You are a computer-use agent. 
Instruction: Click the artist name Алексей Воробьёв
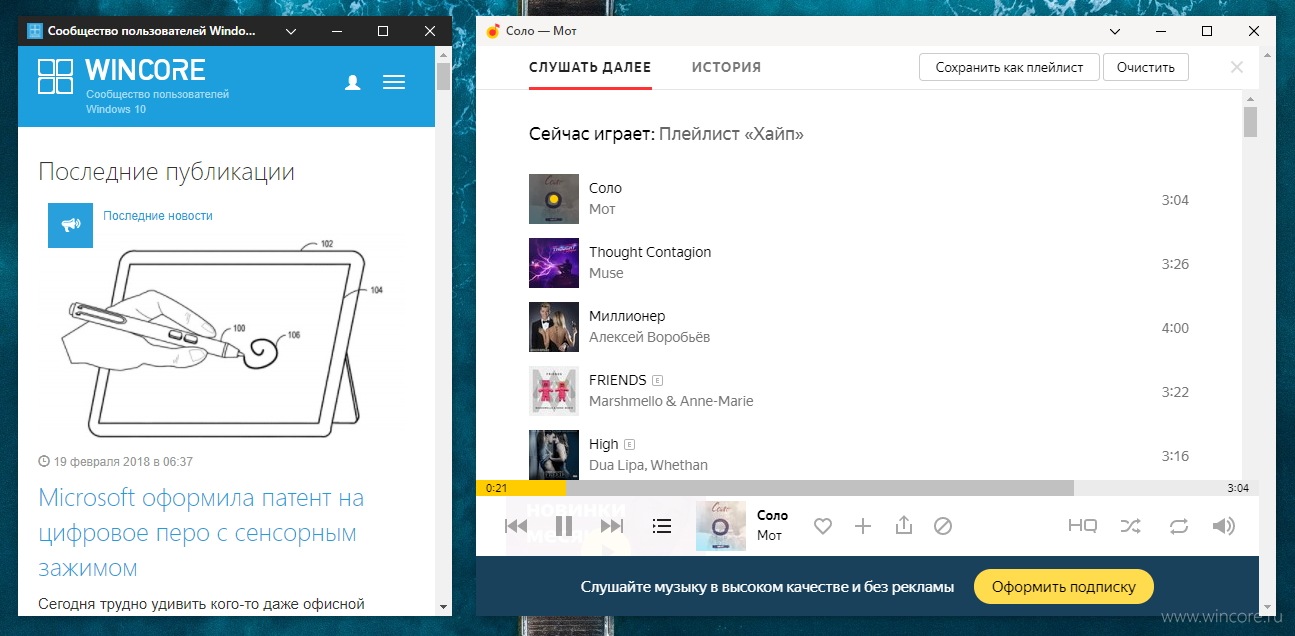coord(650,337)
